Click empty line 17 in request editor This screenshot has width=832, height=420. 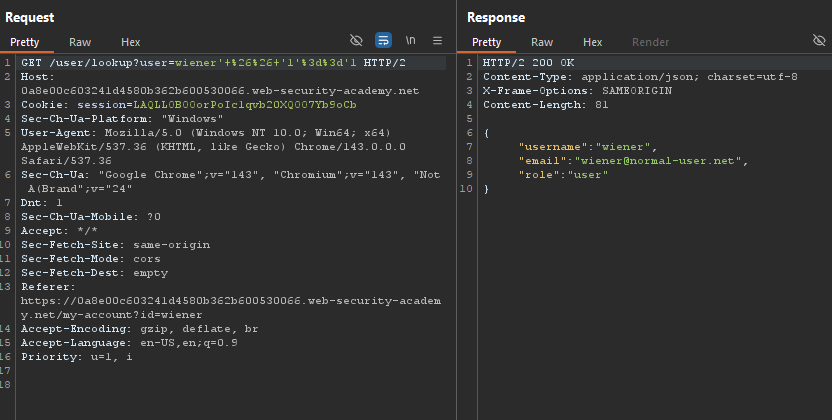click(x=230, y=371)
